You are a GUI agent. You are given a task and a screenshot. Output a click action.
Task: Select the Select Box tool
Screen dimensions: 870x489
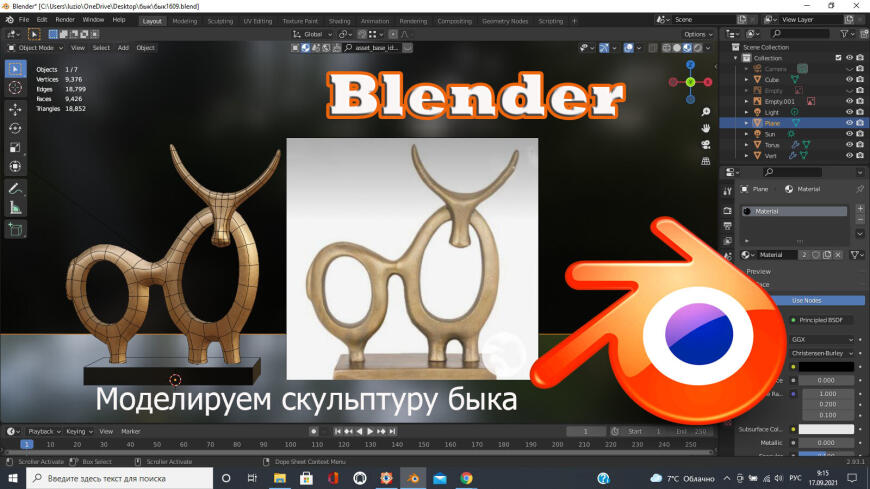(15, 69)
